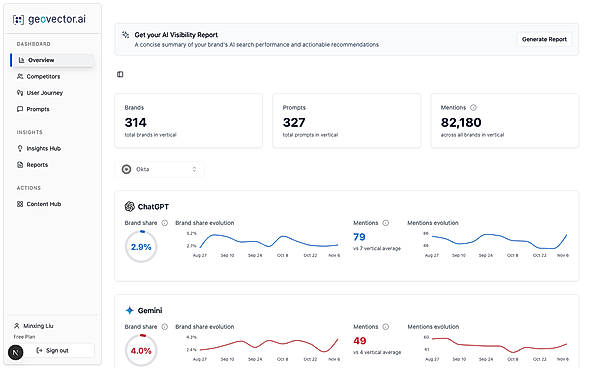
Task: Click the Generate Report button
Action: pyautogui.click(x=544, y=39)
